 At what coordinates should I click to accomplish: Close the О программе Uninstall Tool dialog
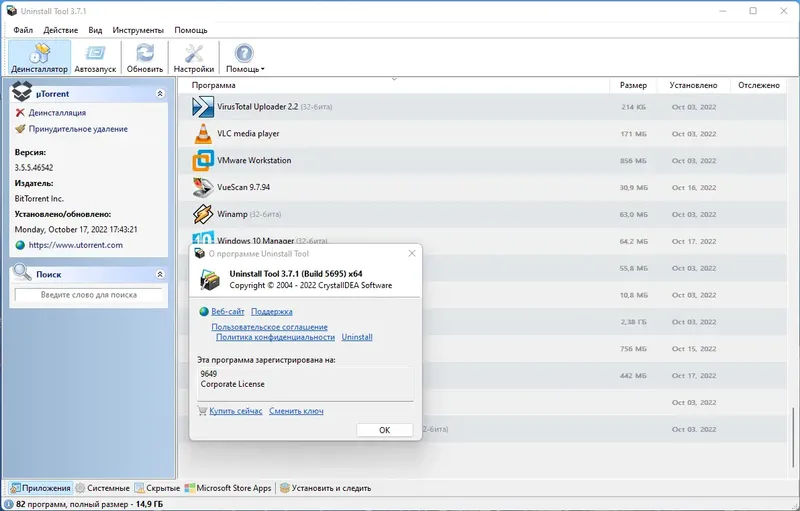point(412,253)
